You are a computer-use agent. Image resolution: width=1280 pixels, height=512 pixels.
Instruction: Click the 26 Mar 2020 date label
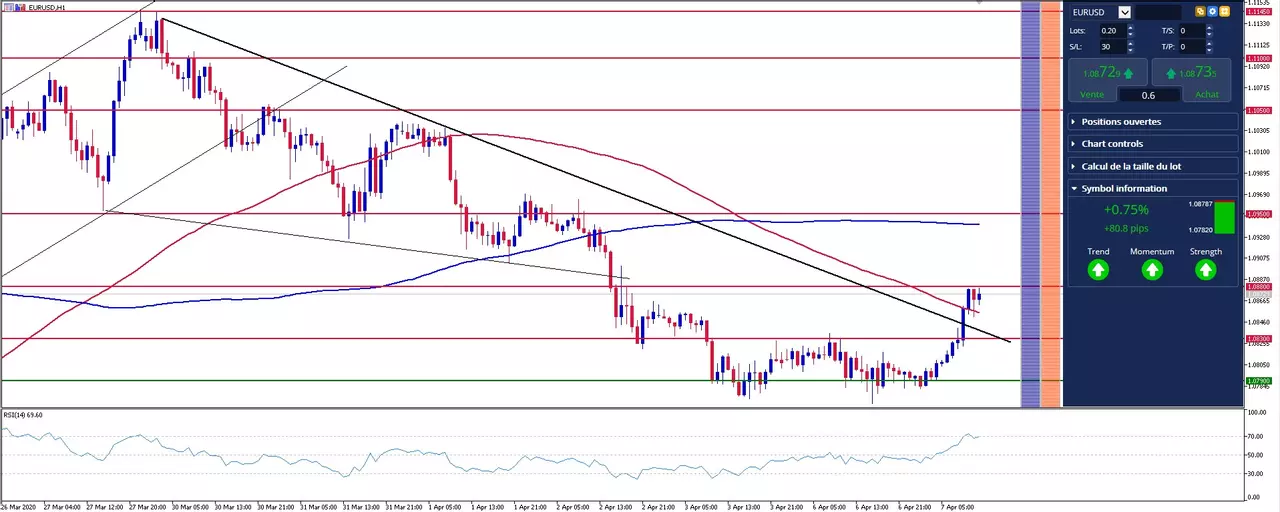point(19,507)
